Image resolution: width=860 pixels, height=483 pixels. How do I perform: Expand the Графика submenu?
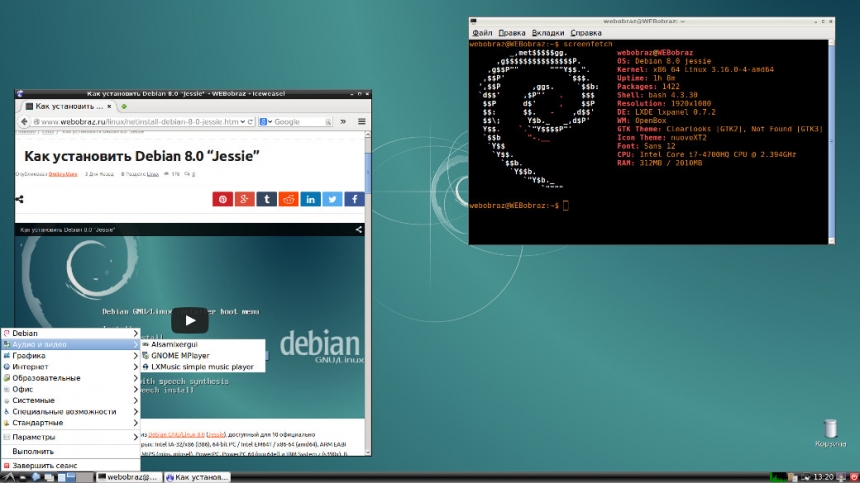click(70, 355)
